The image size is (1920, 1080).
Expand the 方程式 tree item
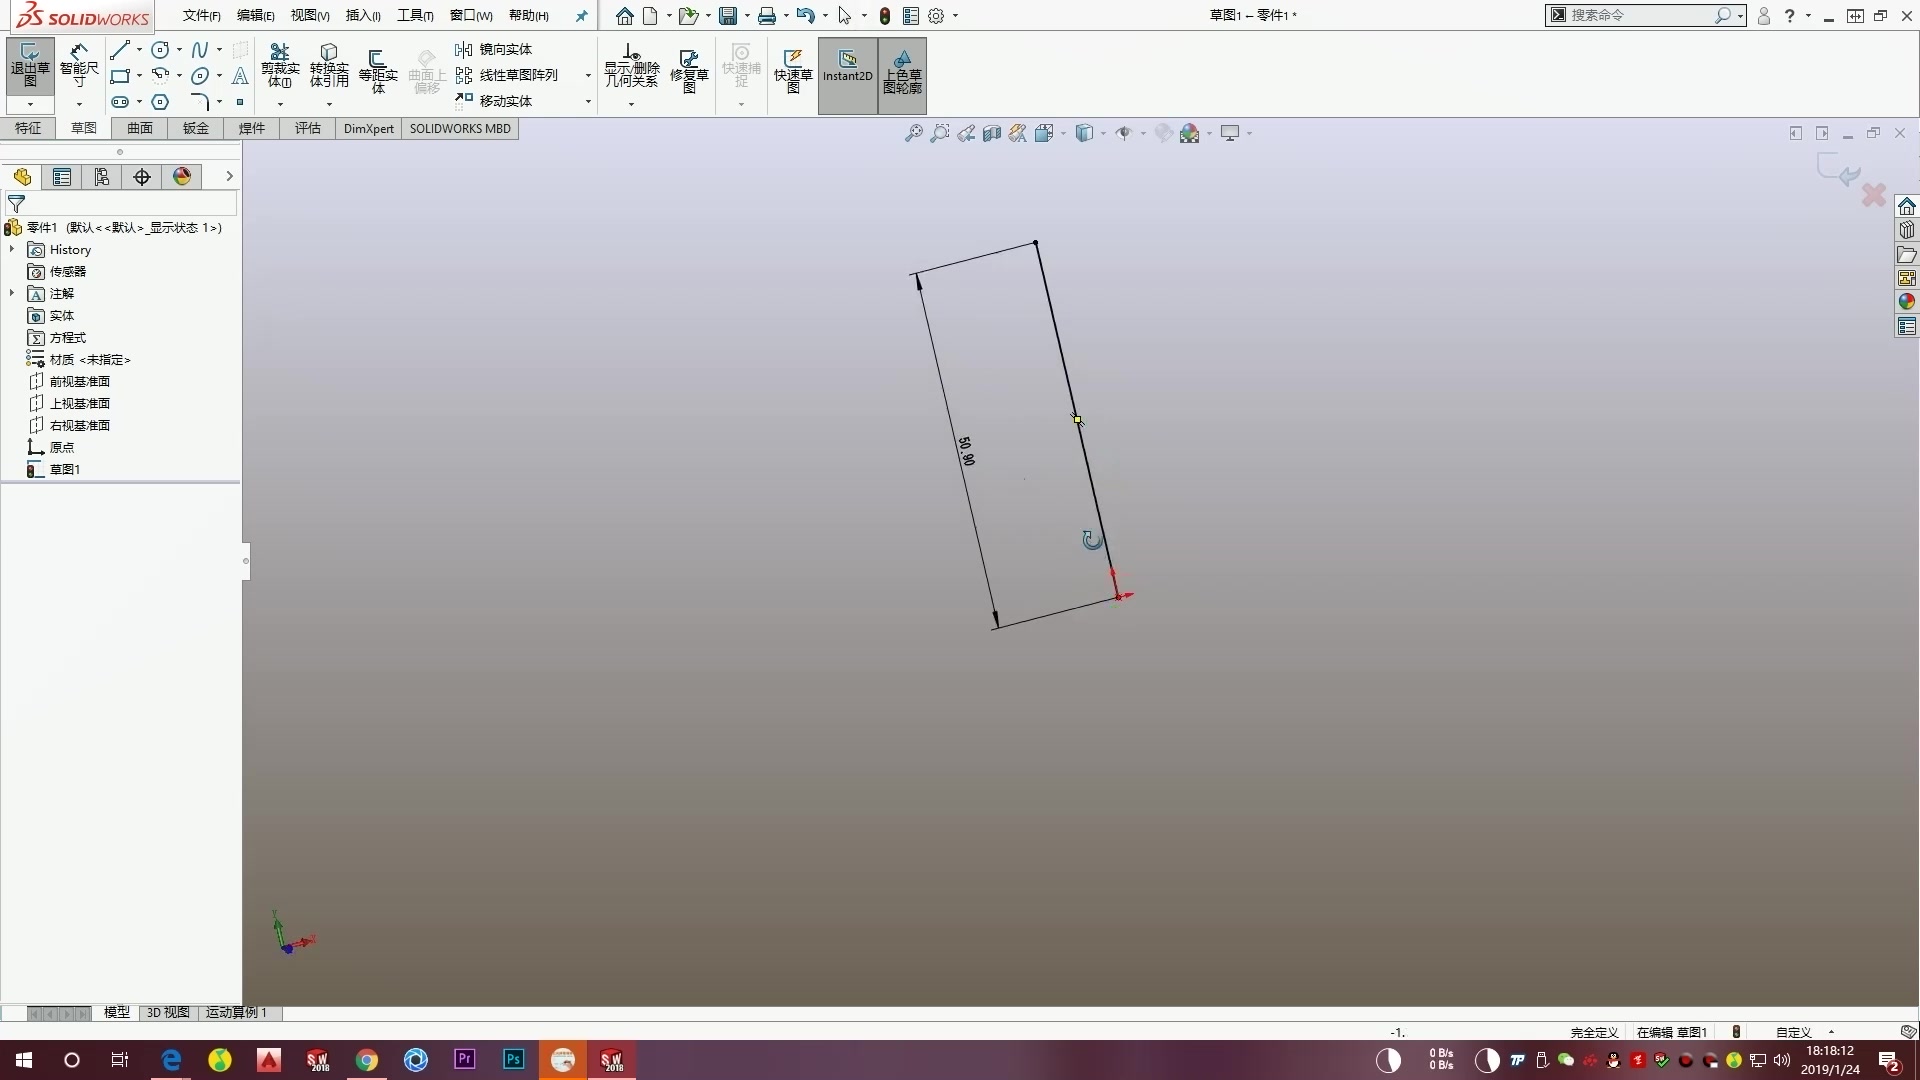click(x=11, y=336)
